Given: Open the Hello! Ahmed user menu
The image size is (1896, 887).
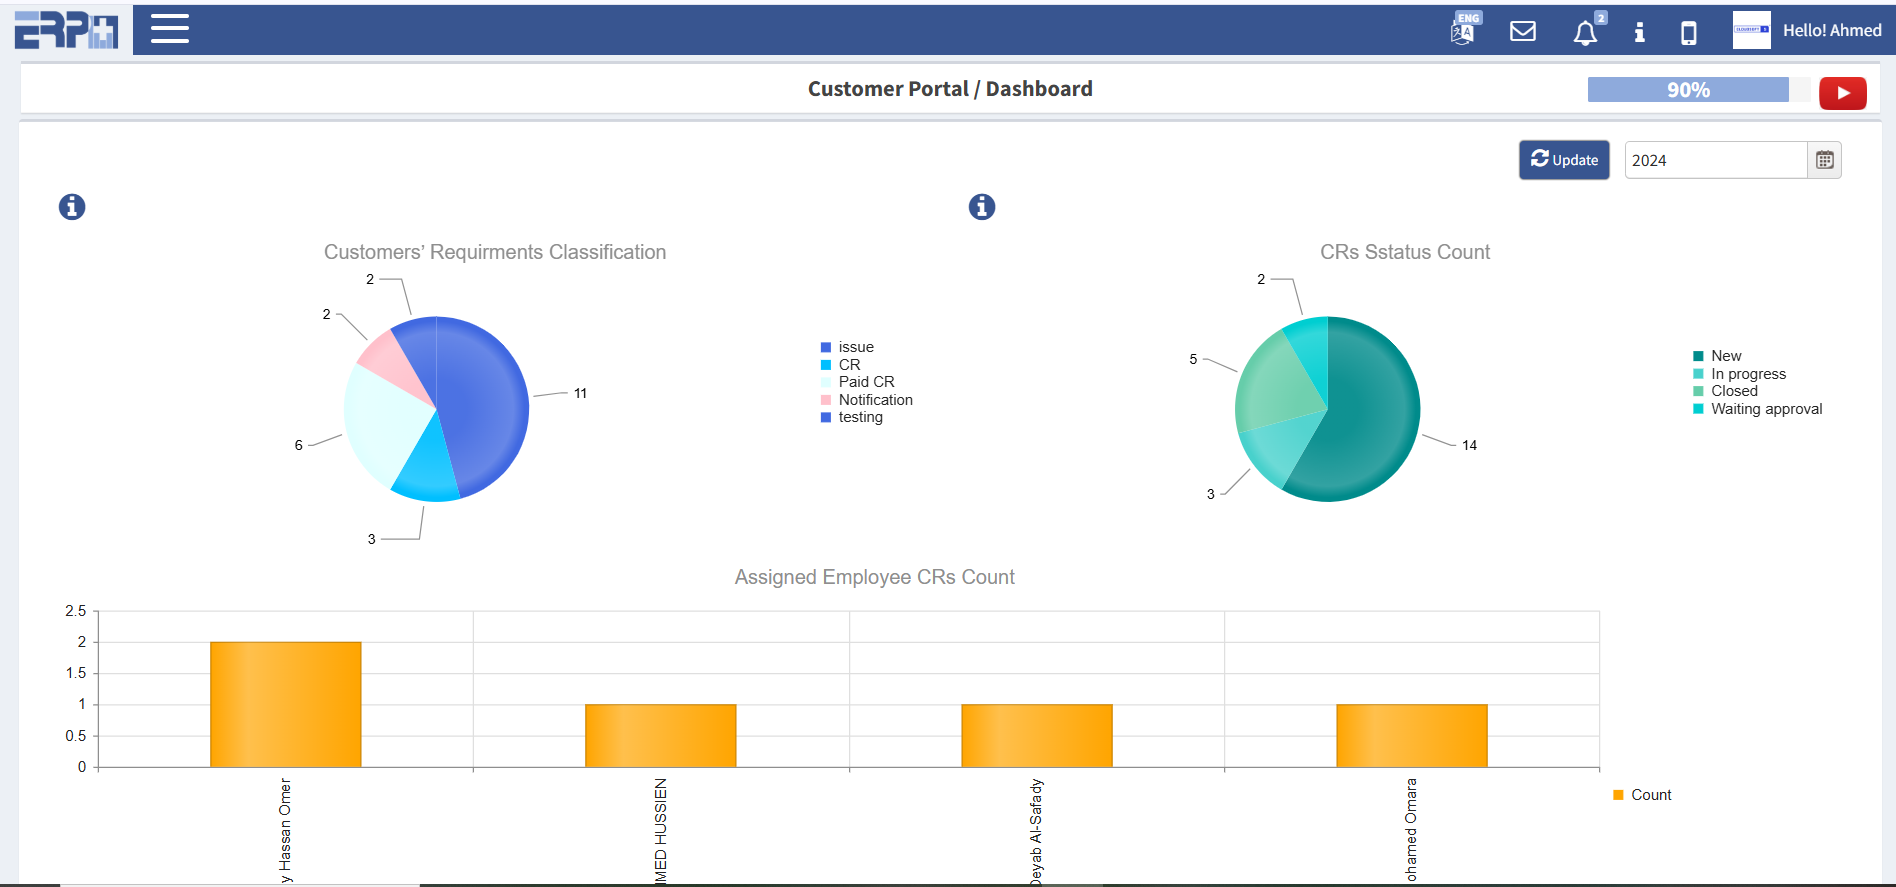Looking at the screenshot, I should click(1831, 31).
